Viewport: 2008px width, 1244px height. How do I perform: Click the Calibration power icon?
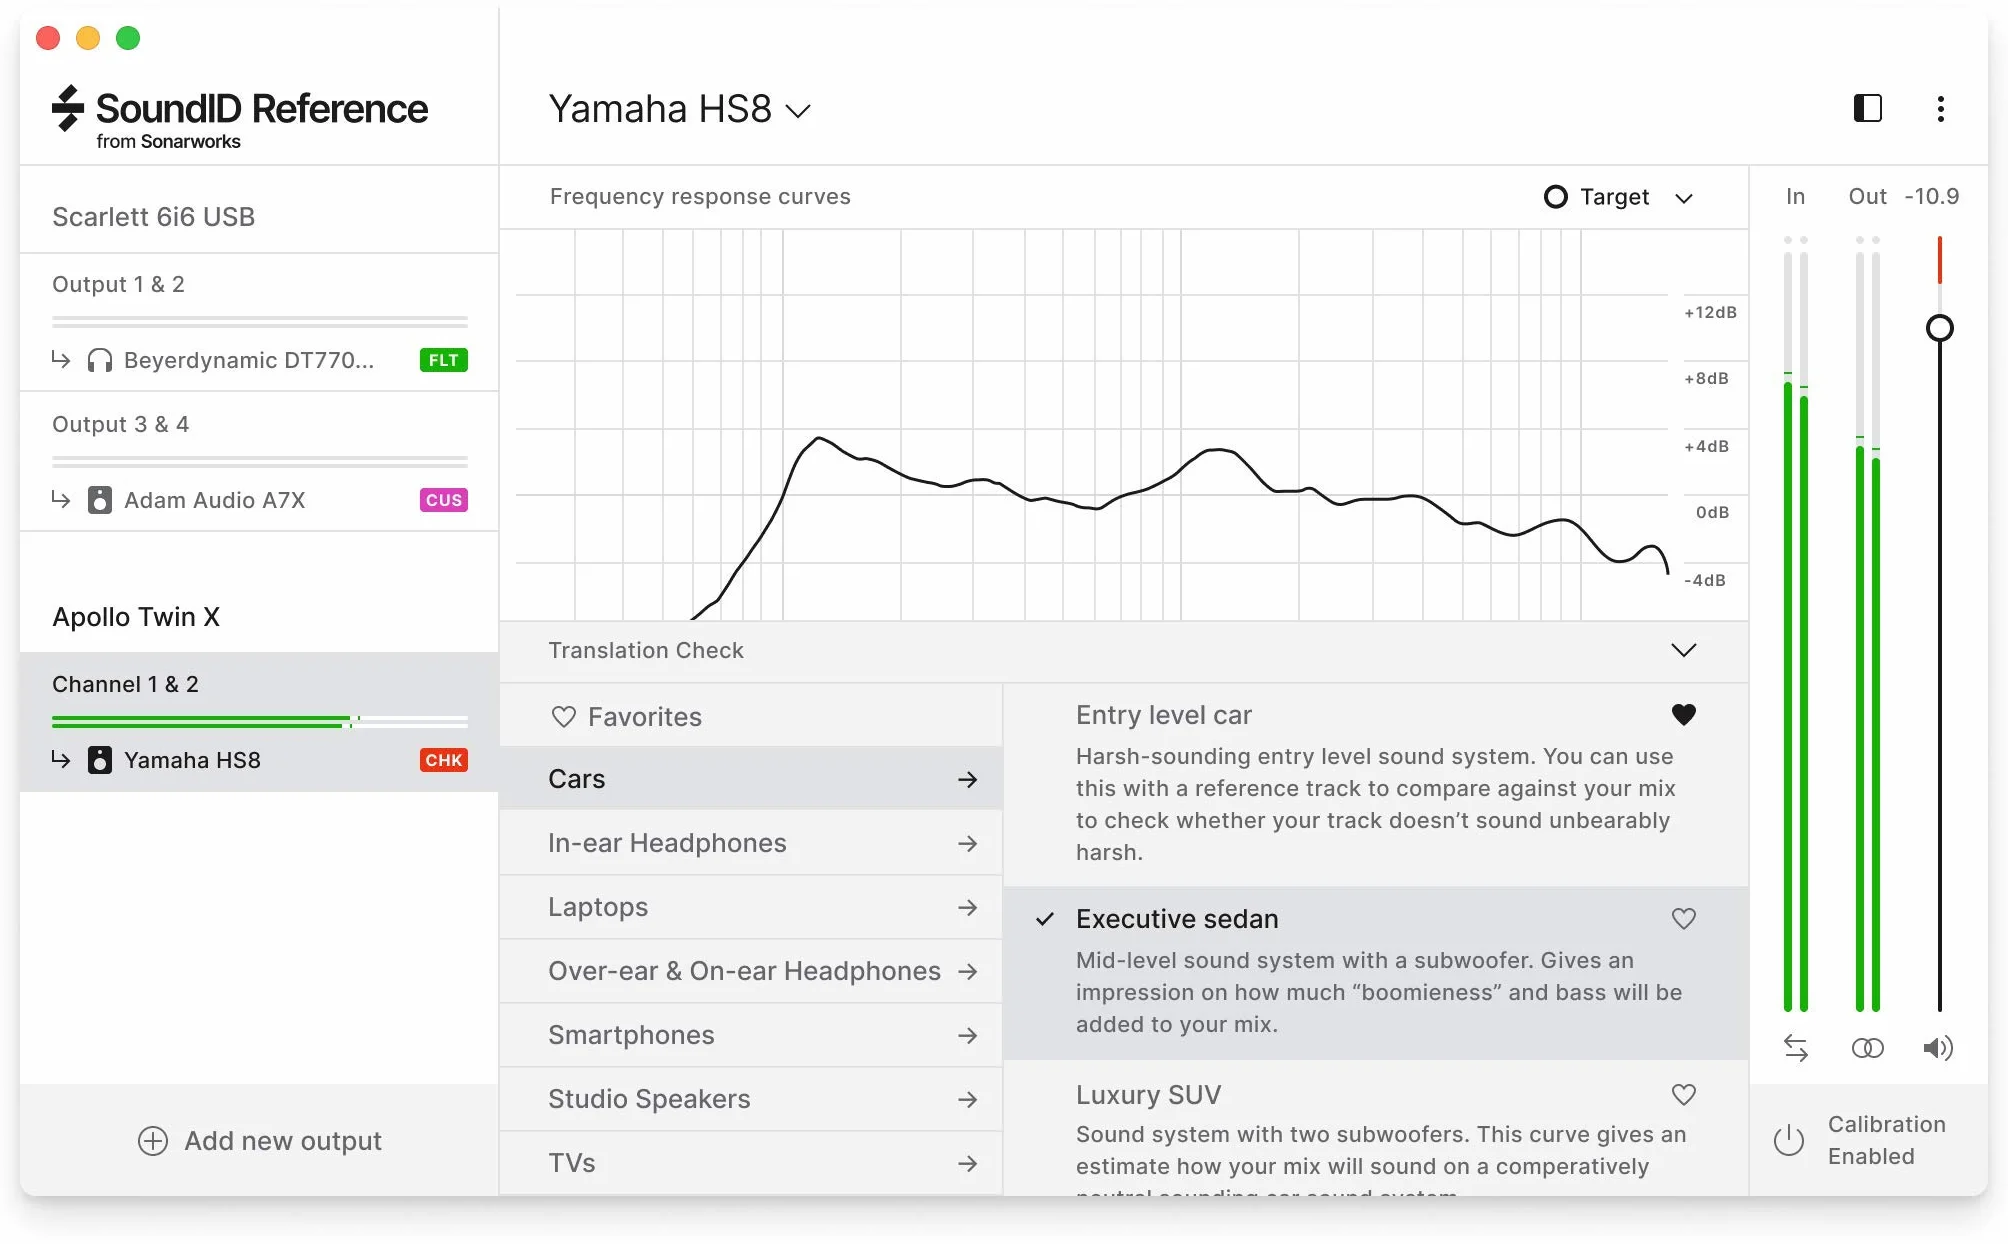tap(1788, 1140)
